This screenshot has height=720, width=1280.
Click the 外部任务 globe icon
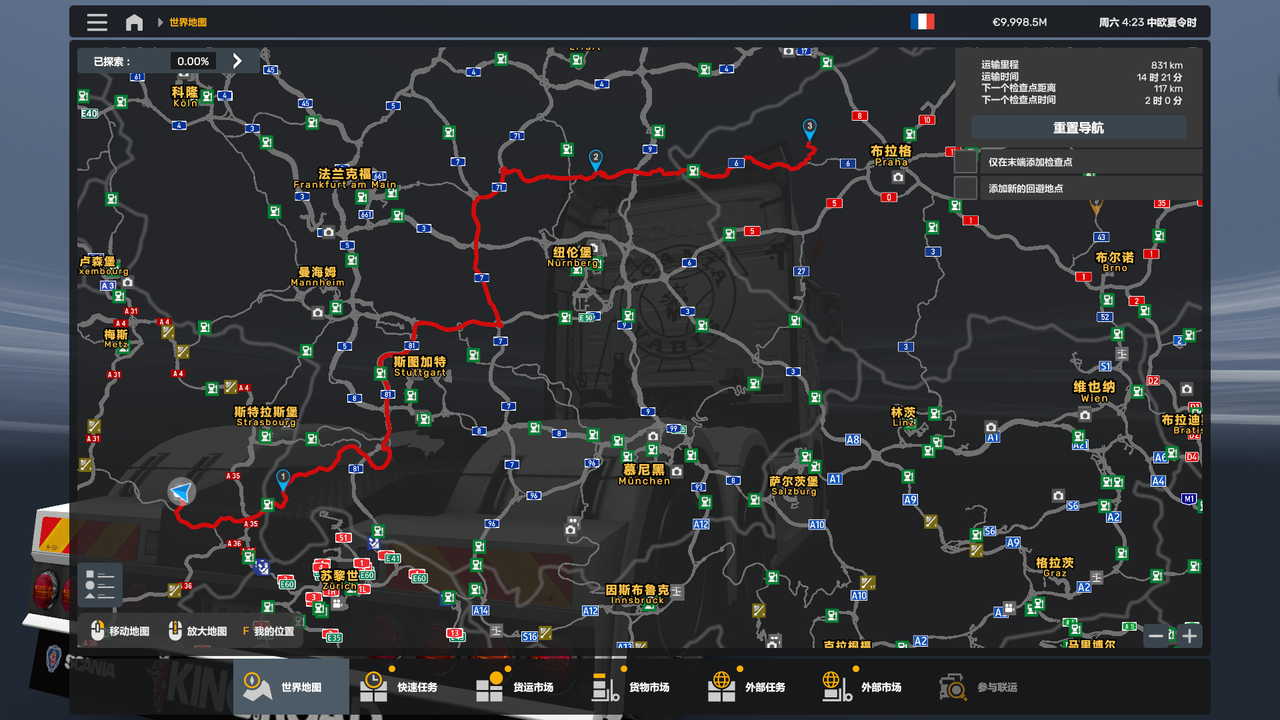(x=721, y=687)
